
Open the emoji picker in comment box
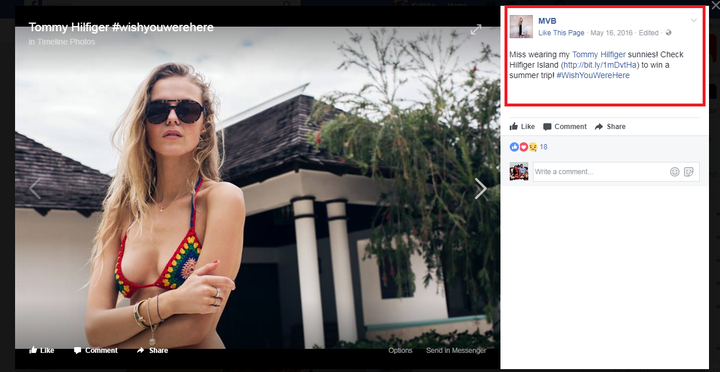click(675, 172)
